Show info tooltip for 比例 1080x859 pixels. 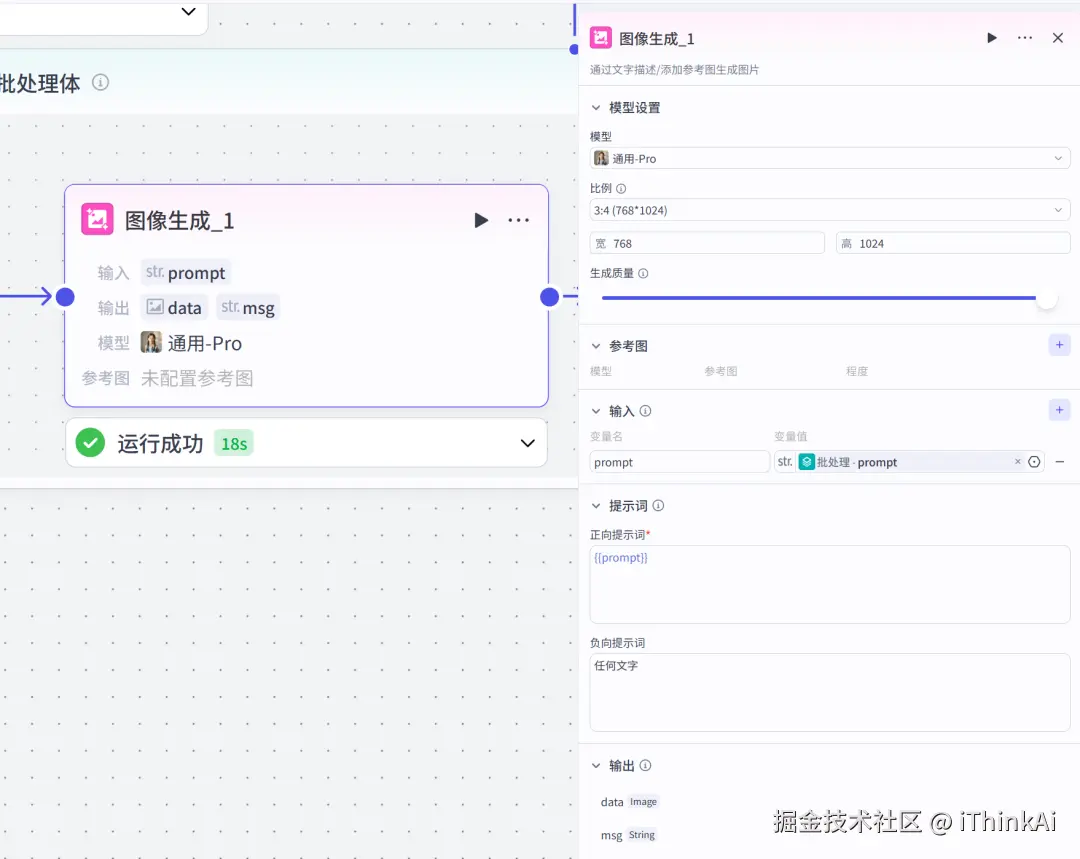(x=621, y=188)
